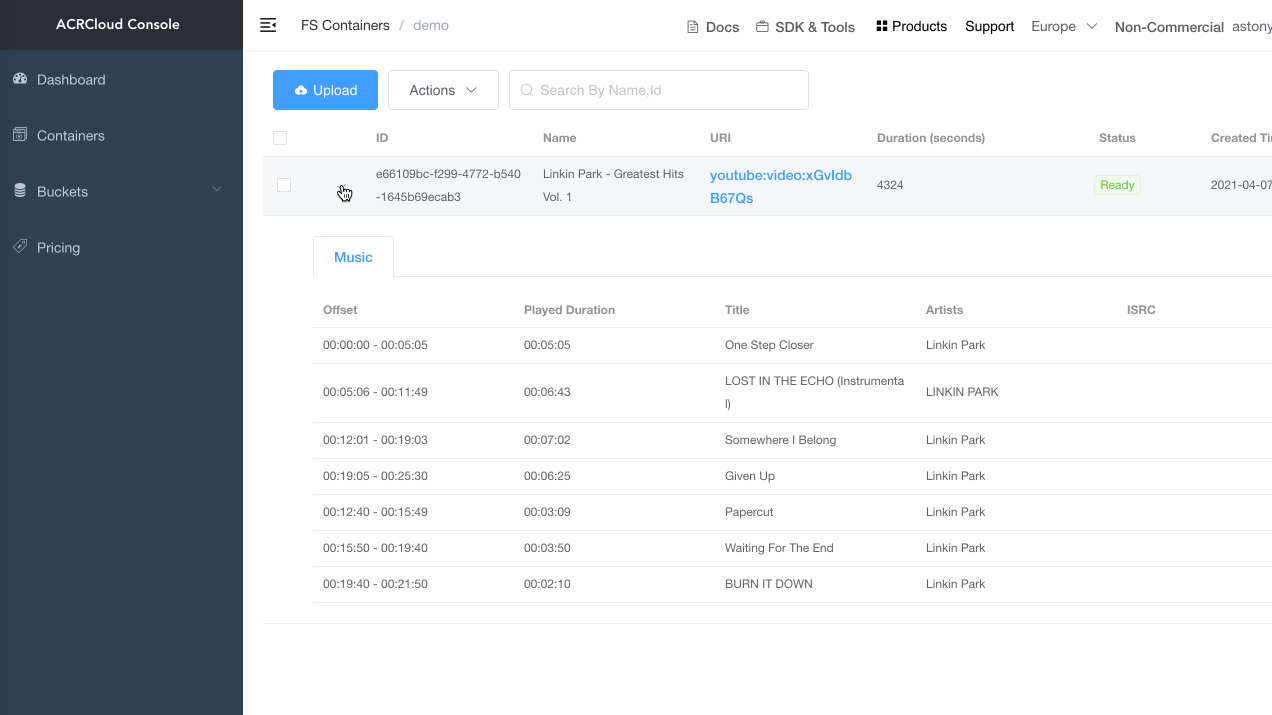Viewport: 1272px width, 715px height.
Task: Open Products via its grid icon
Action: pyautogui.click(x=882, y=26)
